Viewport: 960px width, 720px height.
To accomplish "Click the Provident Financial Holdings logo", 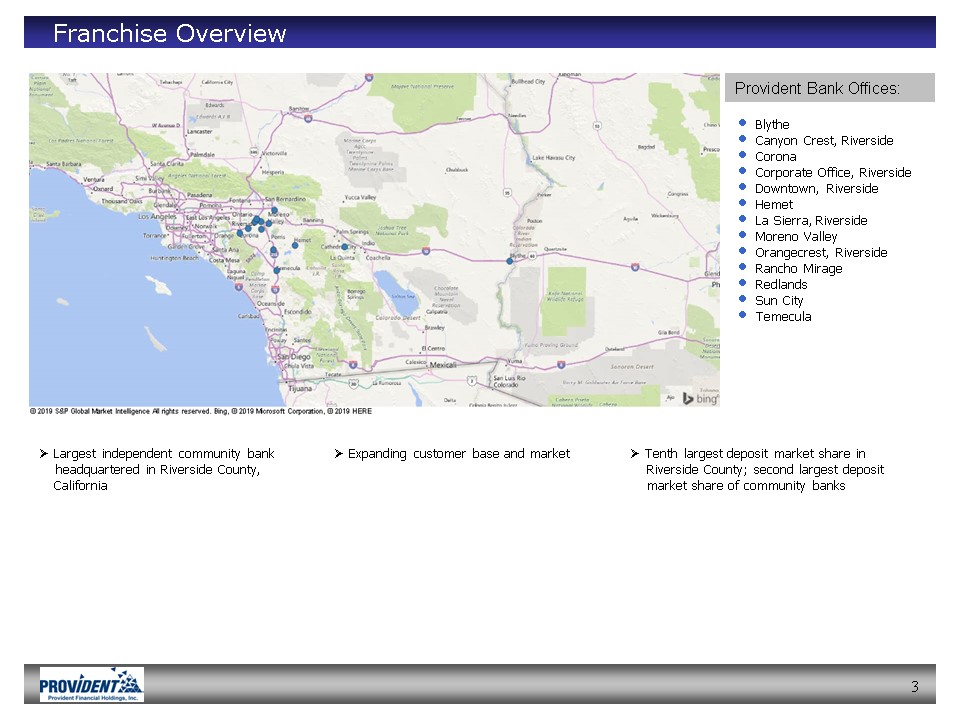I will pyautogui.click(x=91, y=685).
